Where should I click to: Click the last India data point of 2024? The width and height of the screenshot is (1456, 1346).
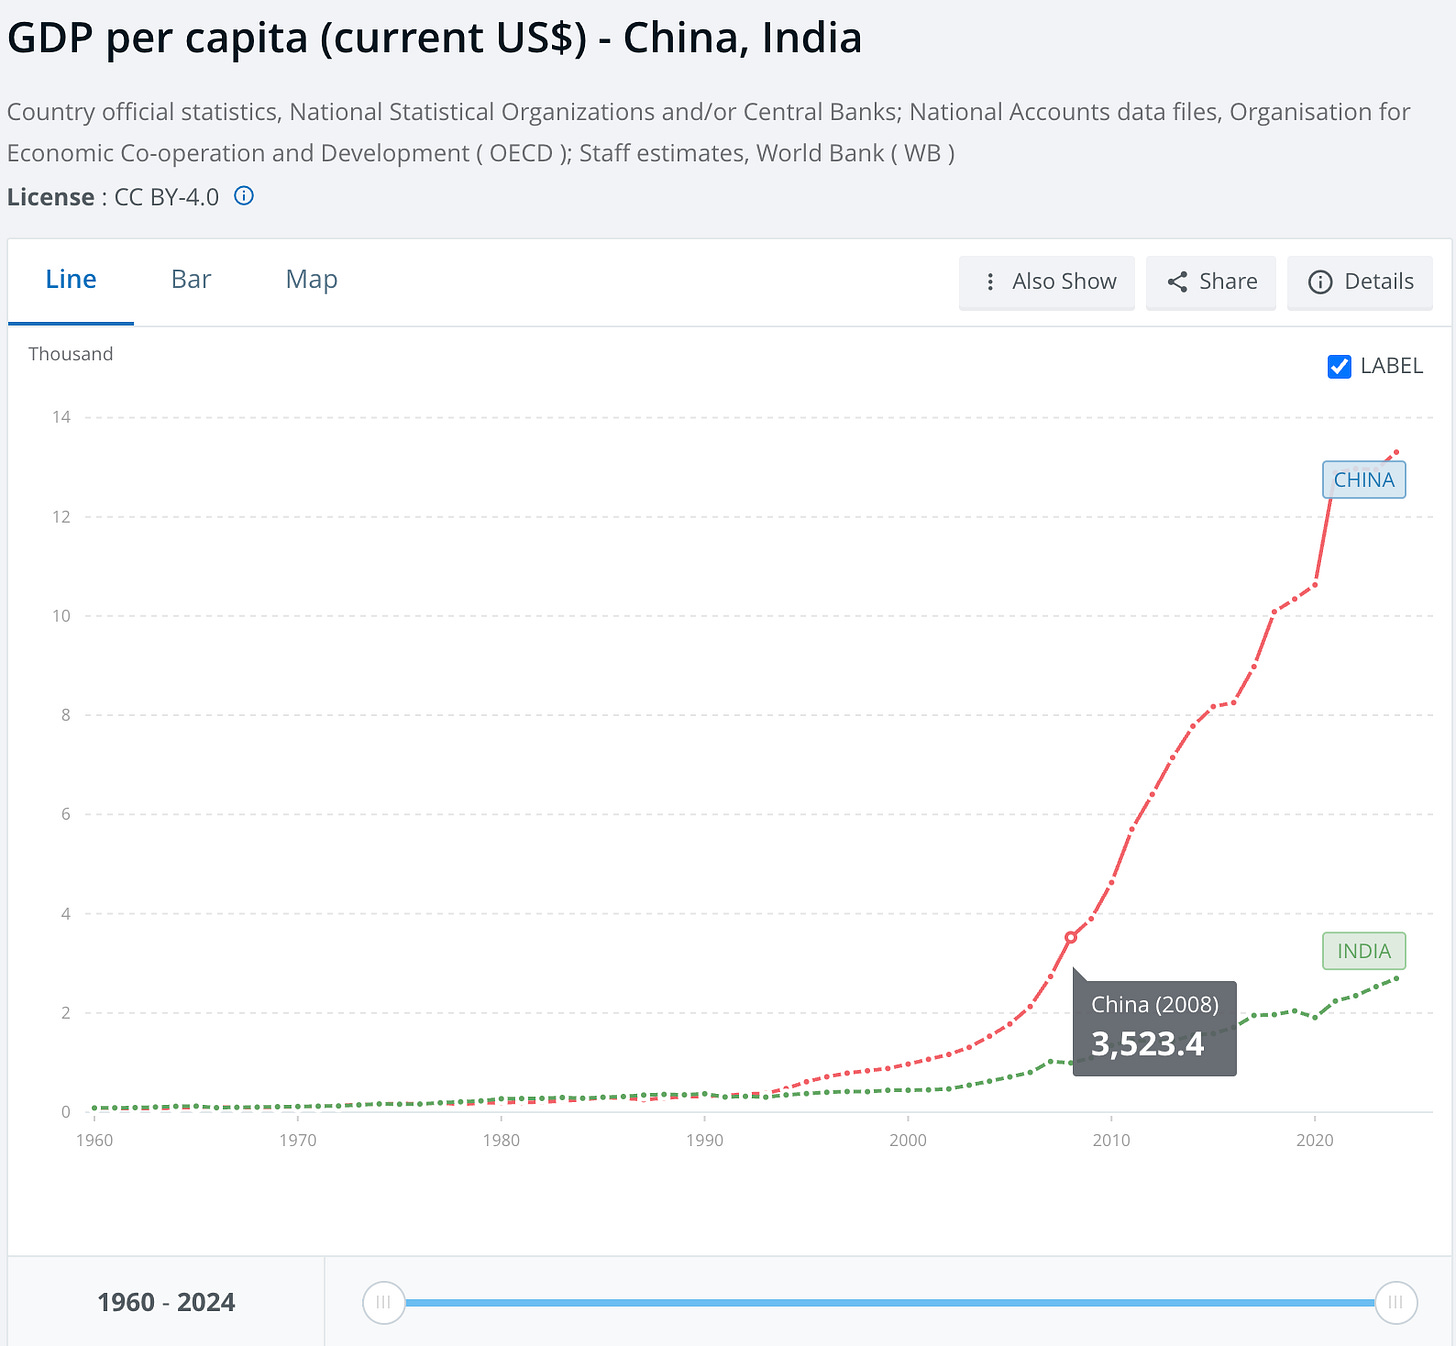pyautogui.click(x=1396, y=978)
